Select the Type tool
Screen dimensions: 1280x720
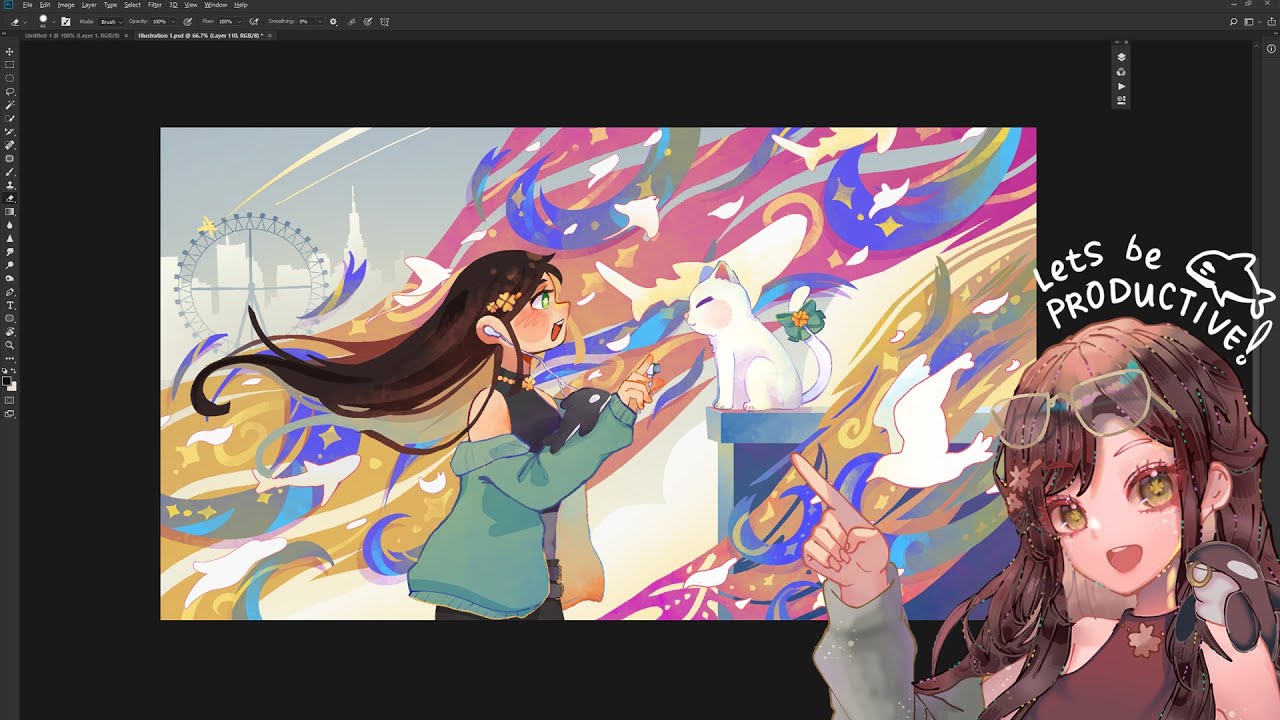[10, 305]
